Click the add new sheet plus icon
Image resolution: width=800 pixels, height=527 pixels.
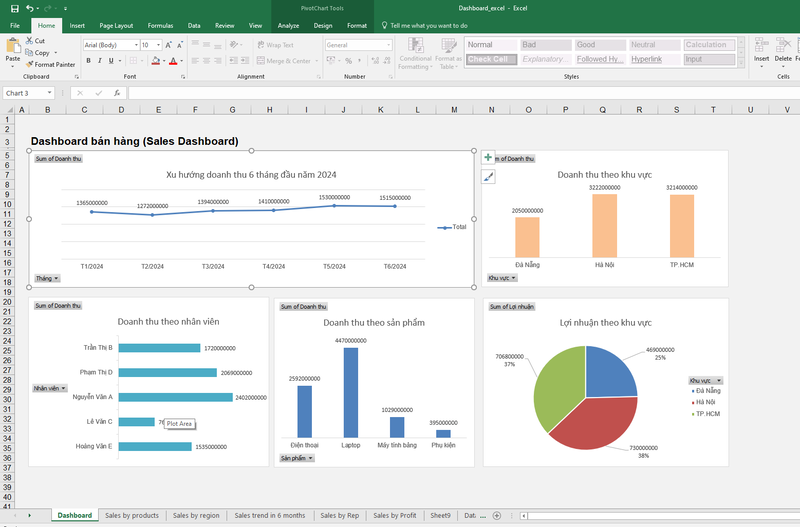click(496, 516)
